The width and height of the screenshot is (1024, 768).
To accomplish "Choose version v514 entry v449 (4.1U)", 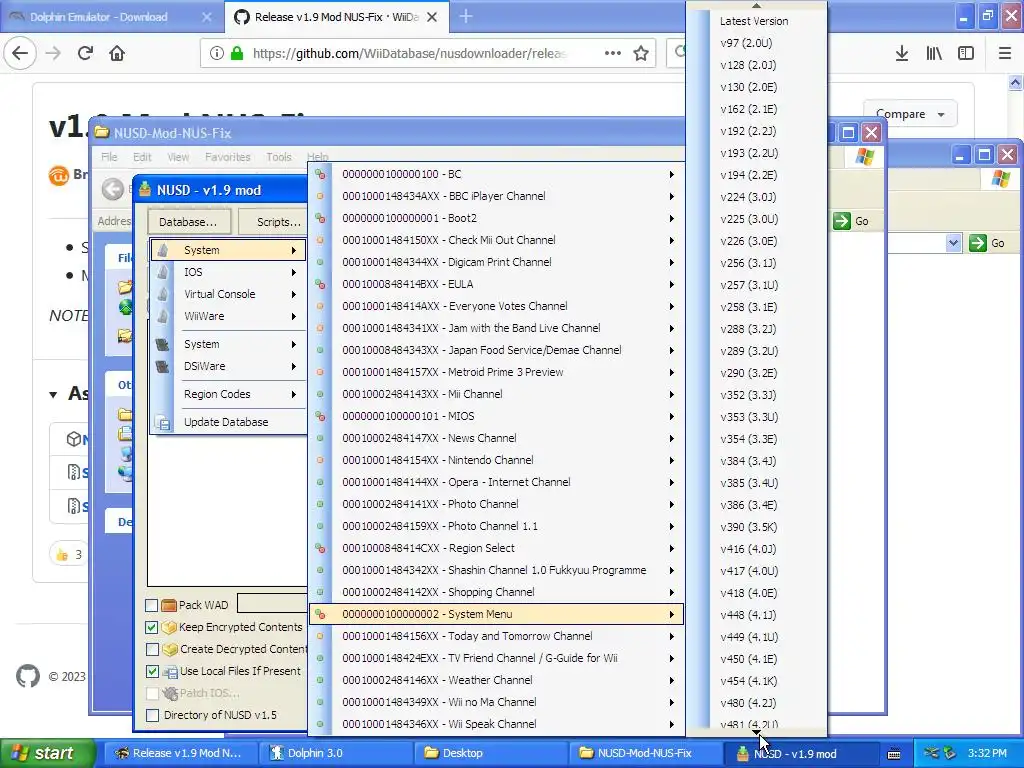I will (x=749, y=637).
